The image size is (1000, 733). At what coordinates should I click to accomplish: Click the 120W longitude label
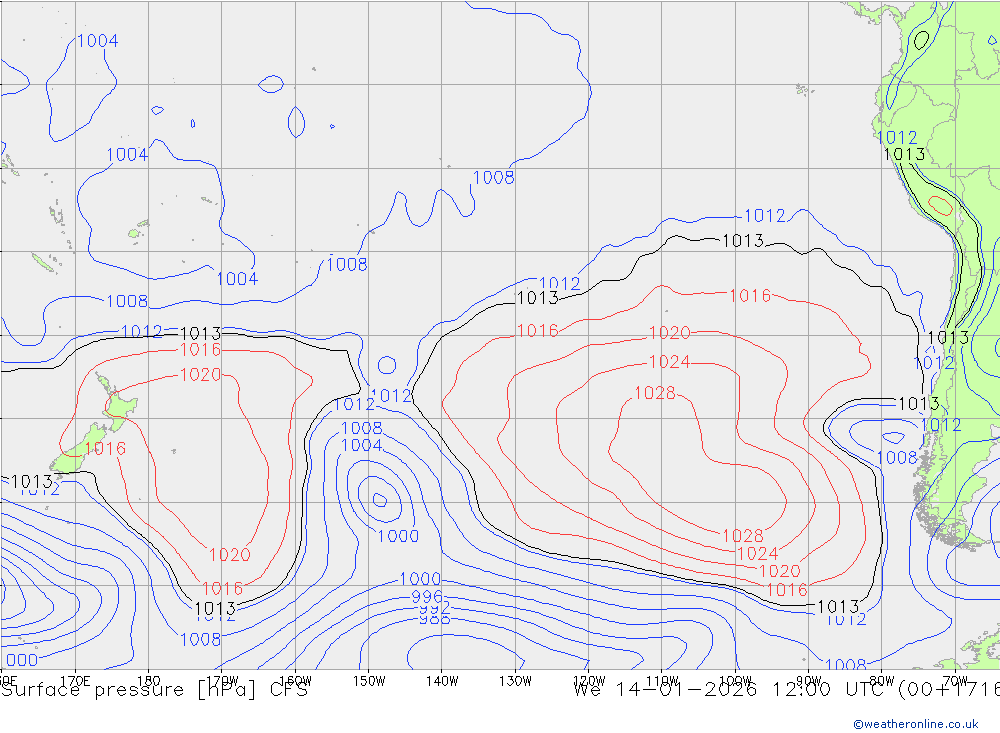(x=589, y=681)
